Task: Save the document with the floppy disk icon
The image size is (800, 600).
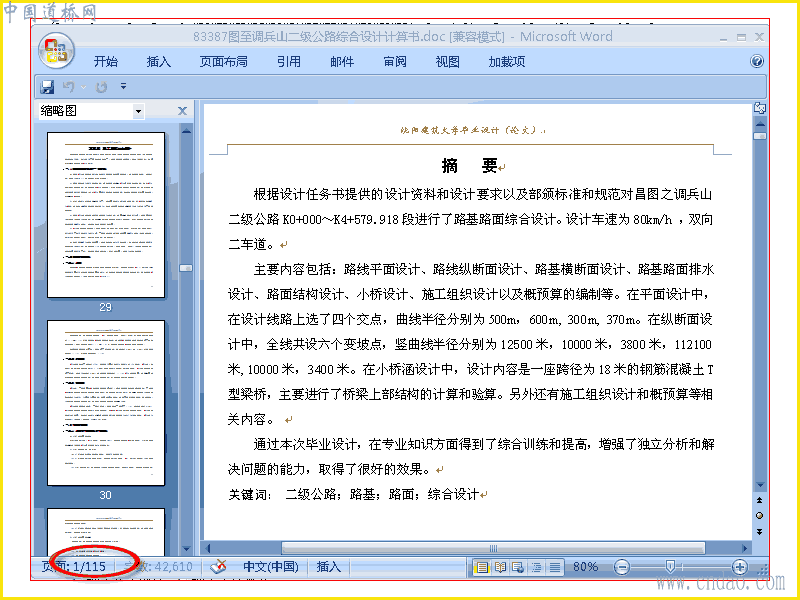Action: [x=47, y=87]
